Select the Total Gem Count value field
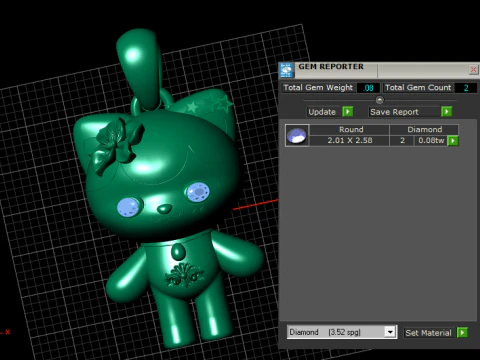Viewport: 480px width, 360px height. [466, 88]
